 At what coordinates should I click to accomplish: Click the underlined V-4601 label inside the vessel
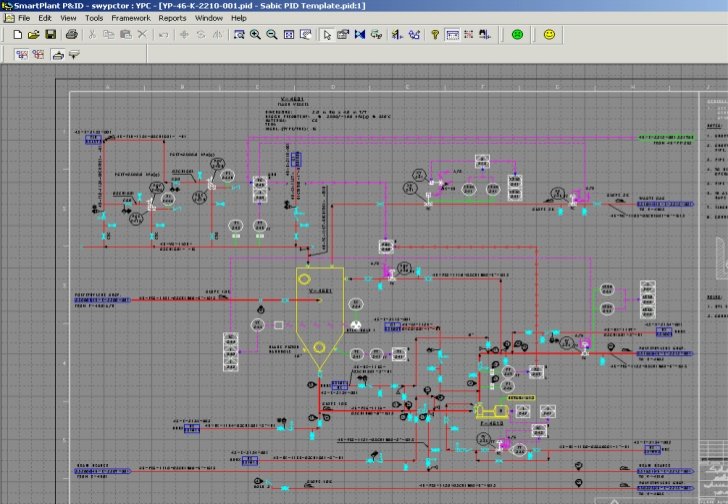click(x=320, y=291)
